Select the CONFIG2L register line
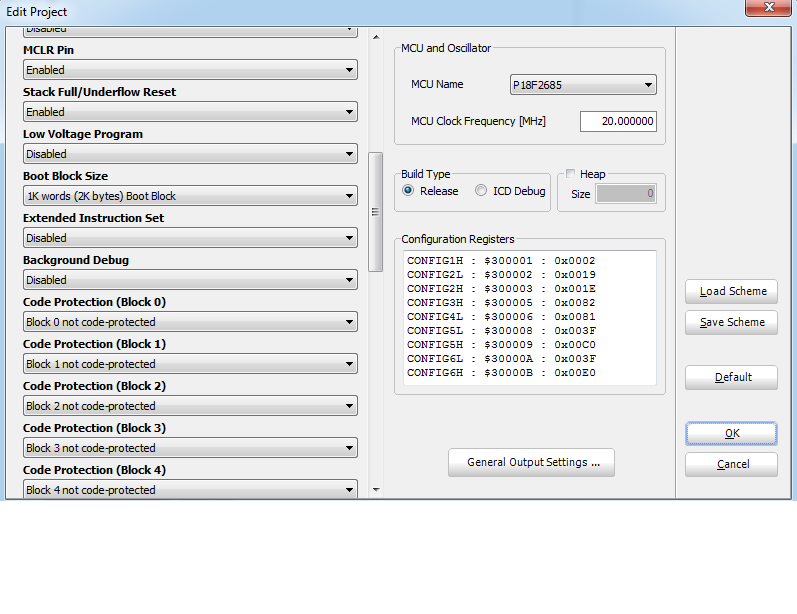The height and width of the screenshot is (614, 797). click(x=501, y=275)
